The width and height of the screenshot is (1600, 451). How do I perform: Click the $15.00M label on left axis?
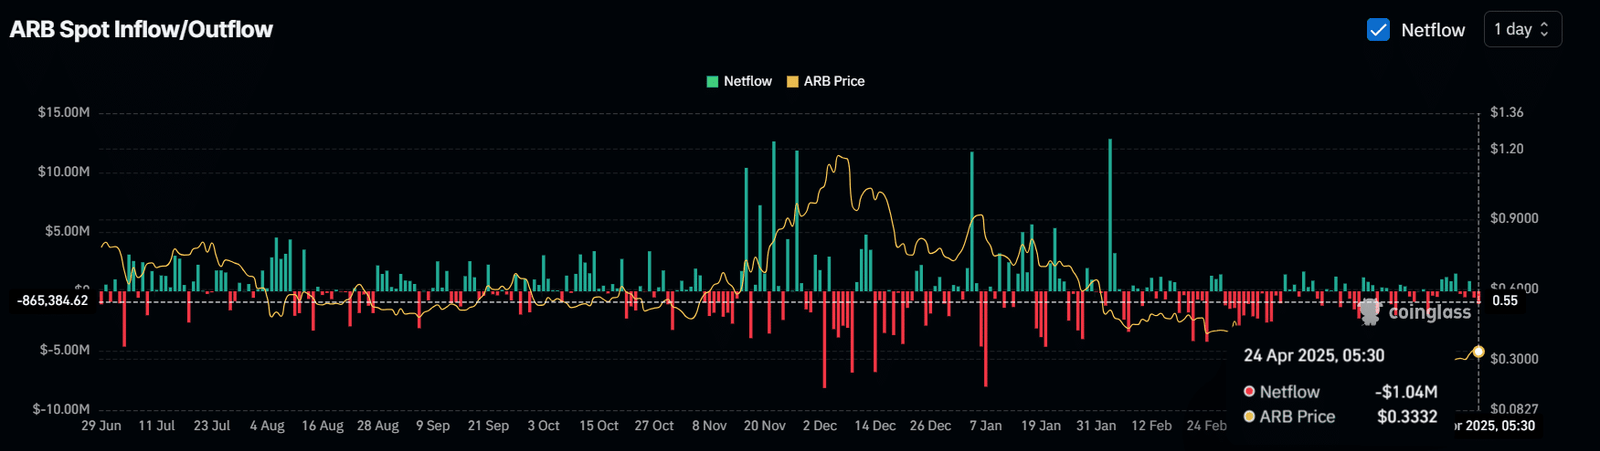(64, 113)
